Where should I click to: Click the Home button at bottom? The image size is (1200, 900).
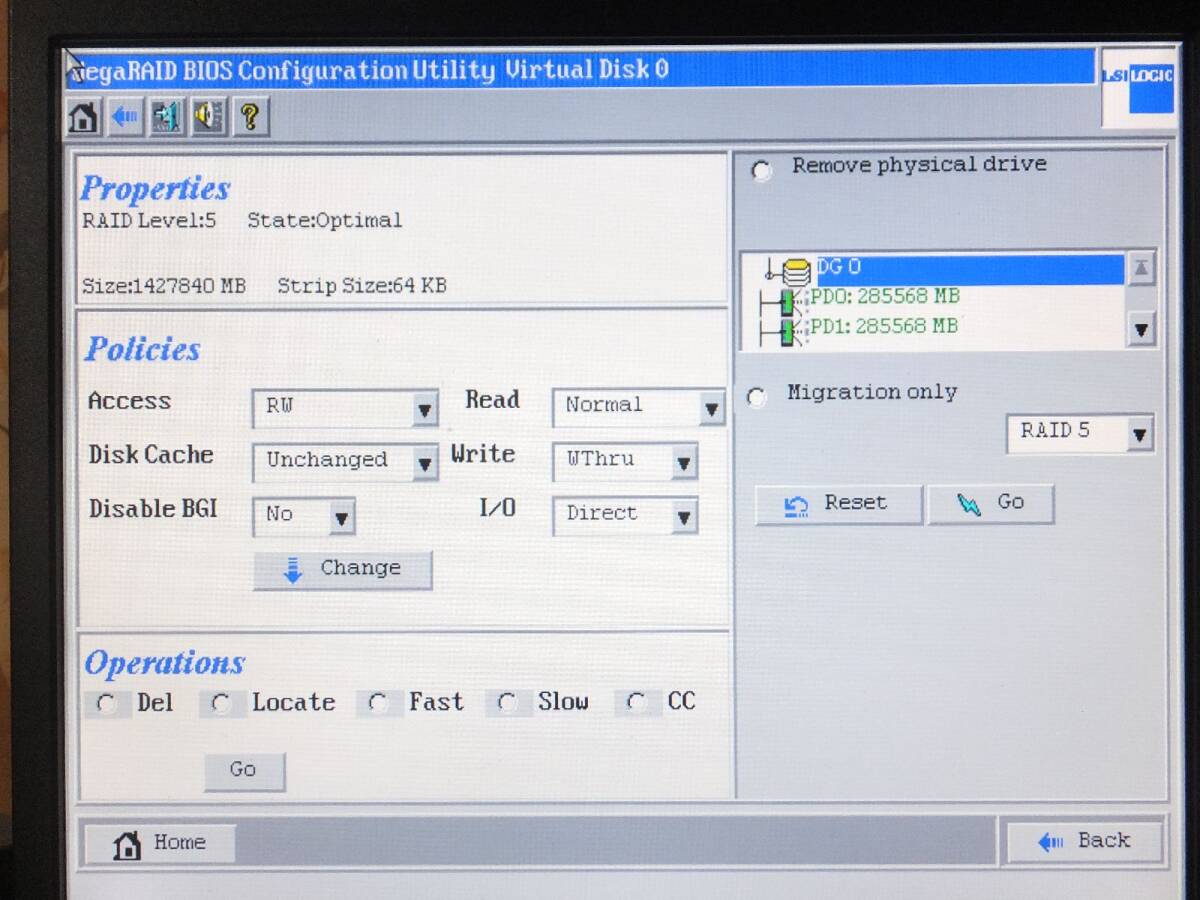[x=159, y=844]
